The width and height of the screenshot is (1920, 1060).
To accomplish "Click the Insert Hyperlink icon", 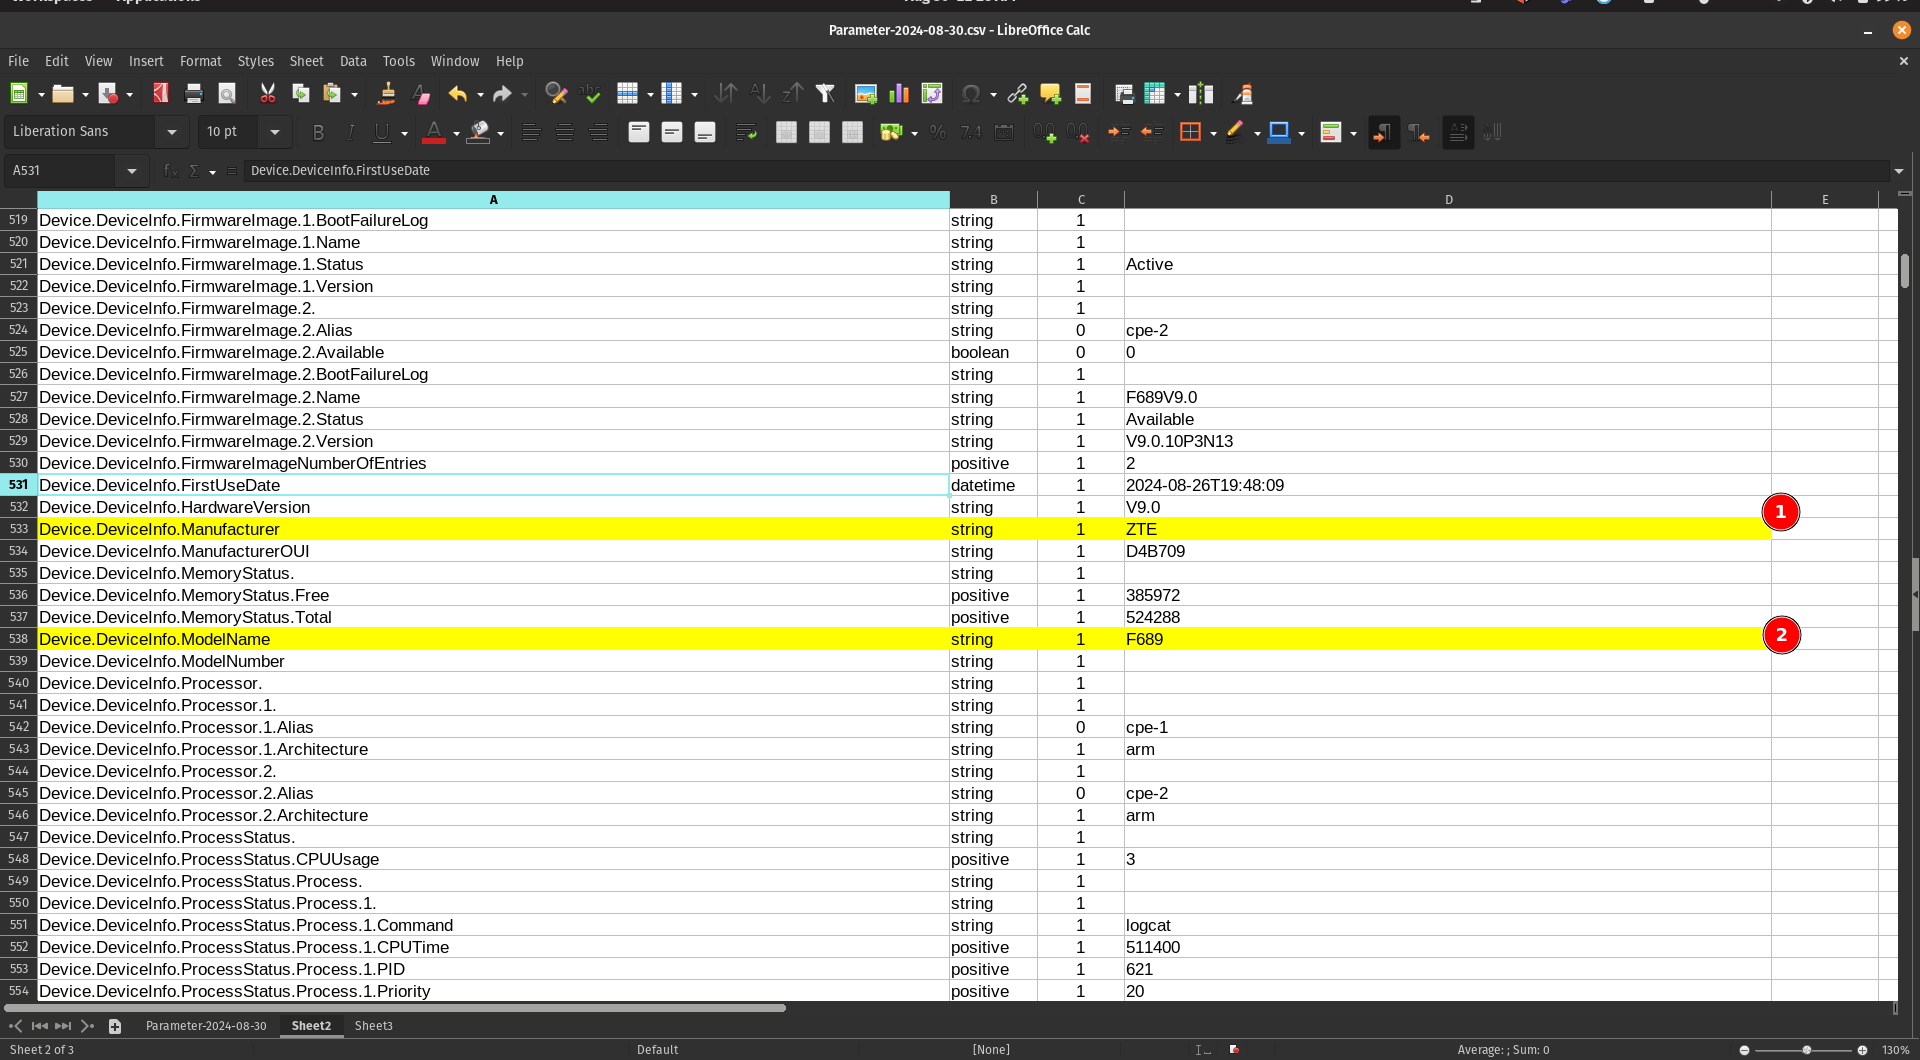I will click(x=1017, y=94).
